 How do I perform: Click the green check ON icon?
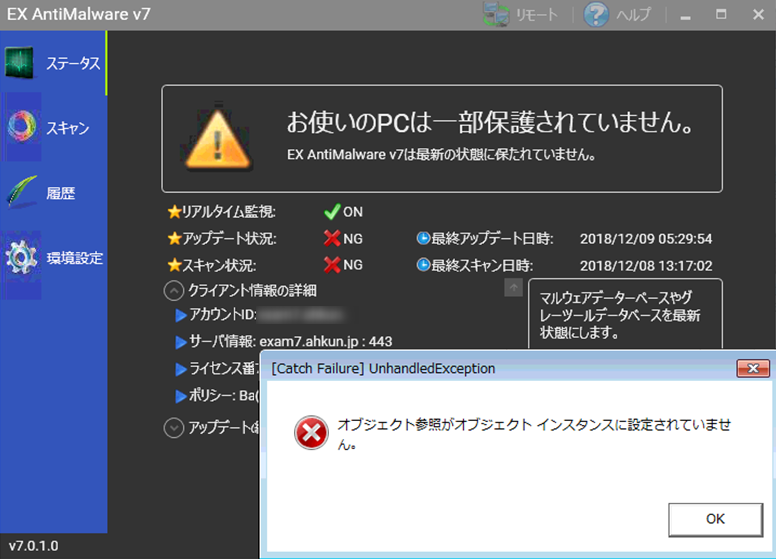point(332,212)
